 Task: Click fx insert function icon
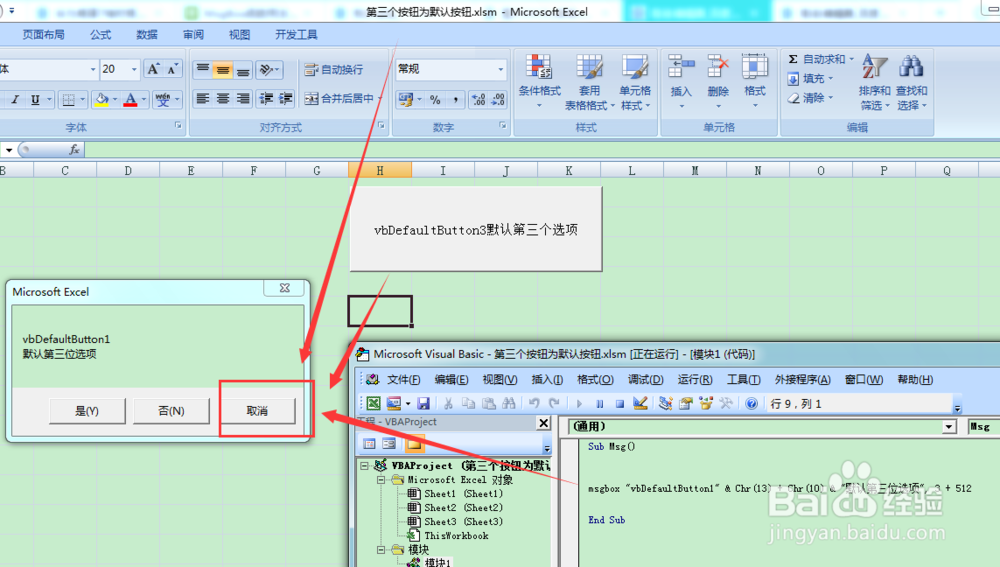74,149
